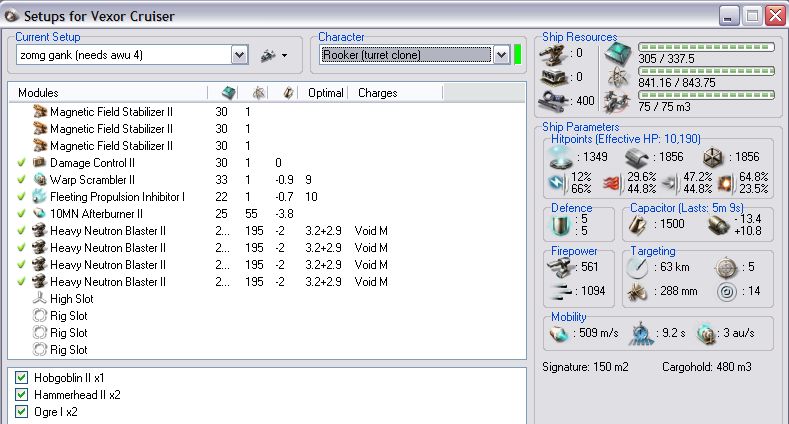Select the first Magnetic Field Stabilizer II icon

coord(40,111)
